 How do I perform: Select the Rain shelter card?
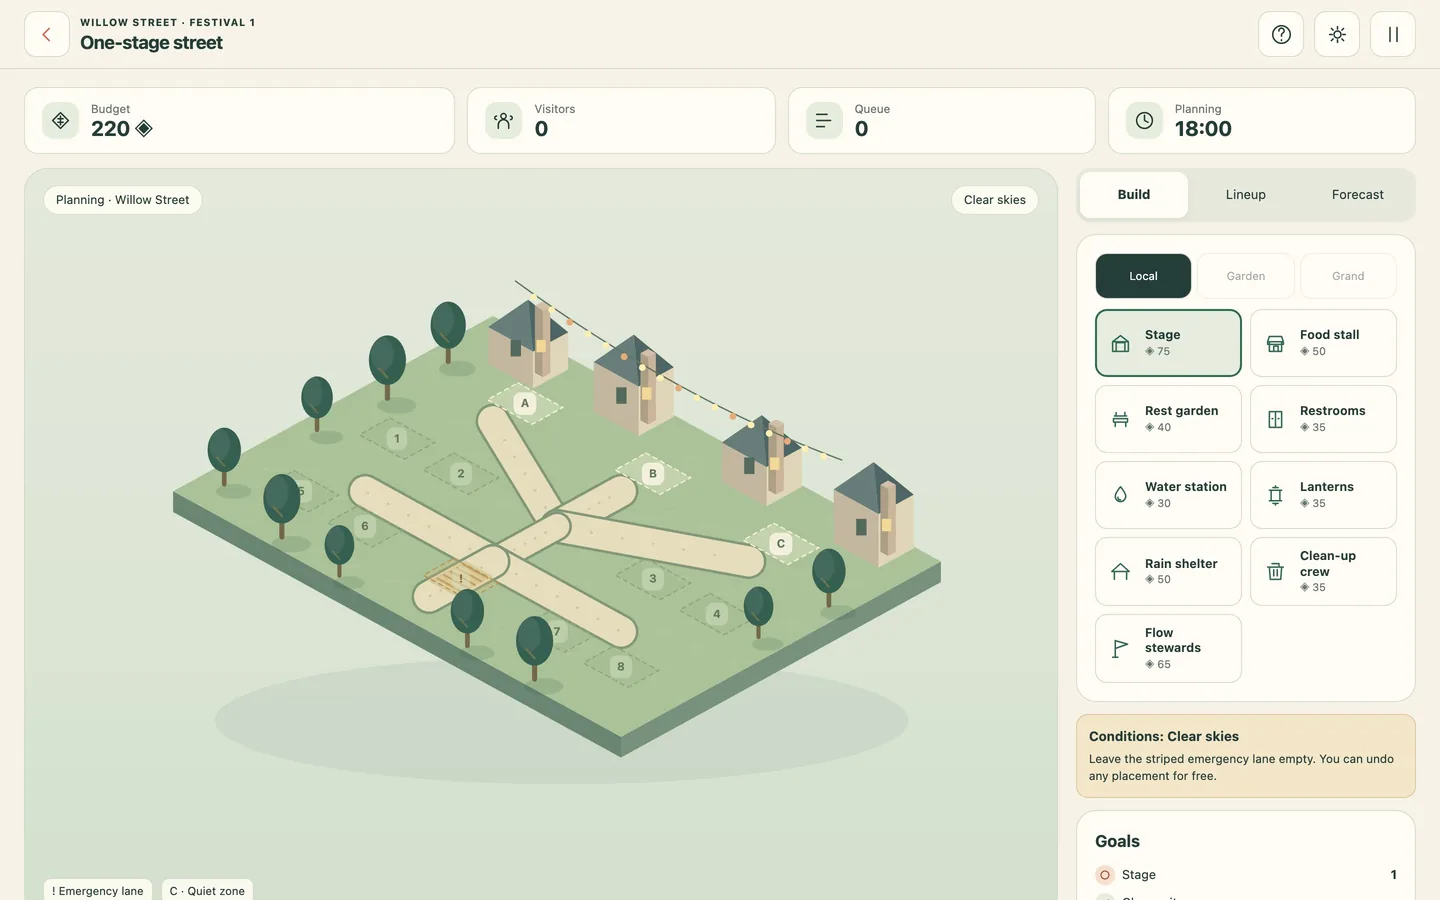[1168, 572]
